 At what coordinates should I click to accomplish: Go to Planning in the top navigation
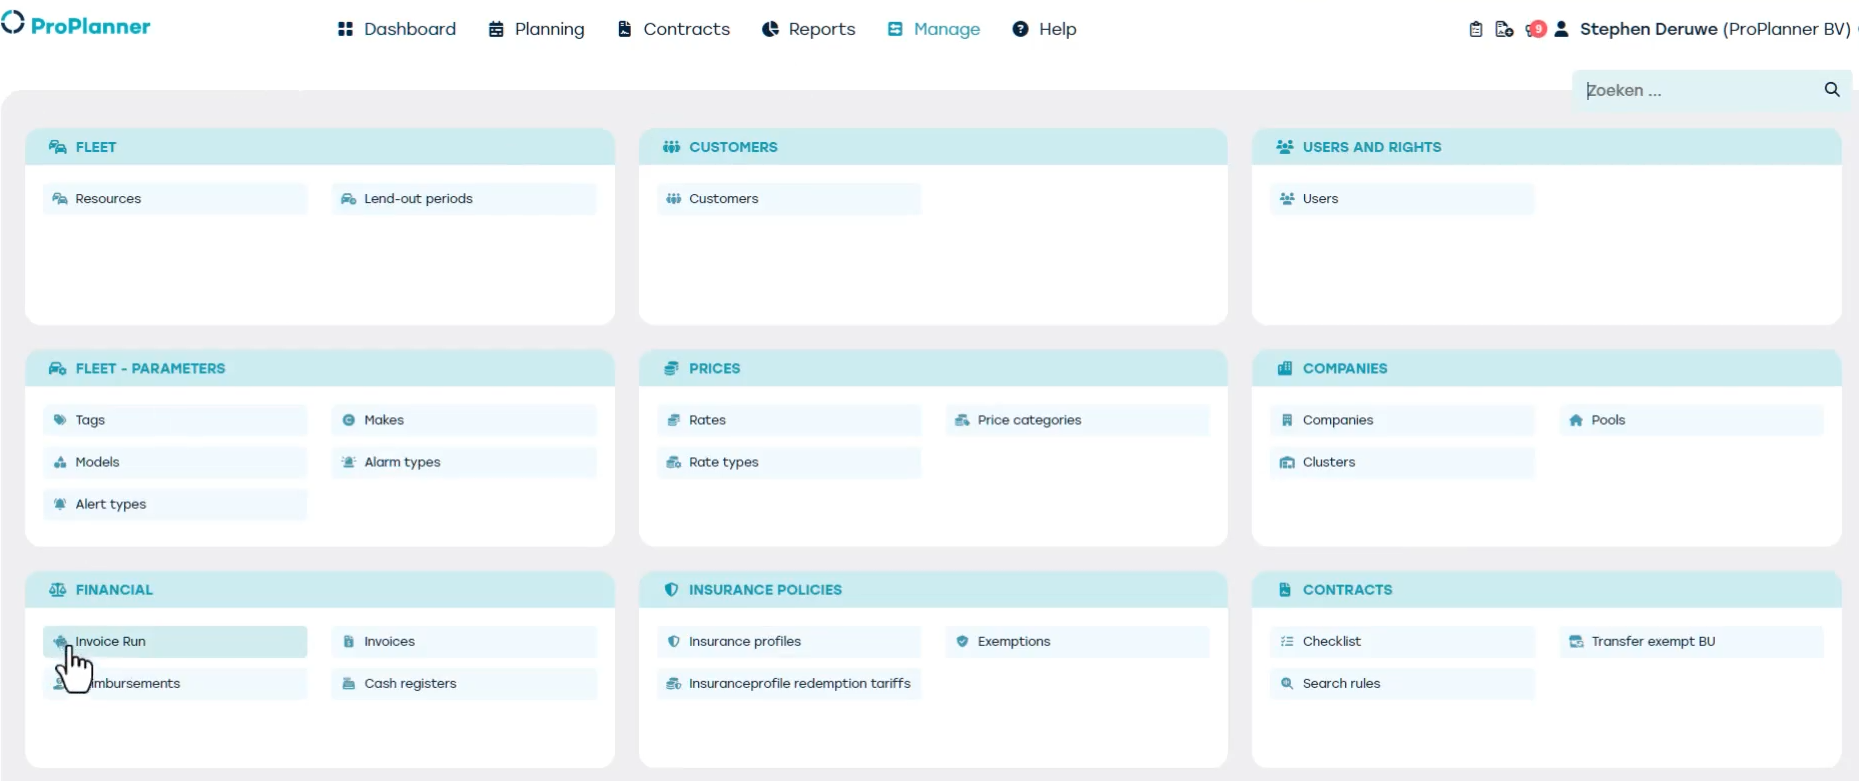(536, 29)
